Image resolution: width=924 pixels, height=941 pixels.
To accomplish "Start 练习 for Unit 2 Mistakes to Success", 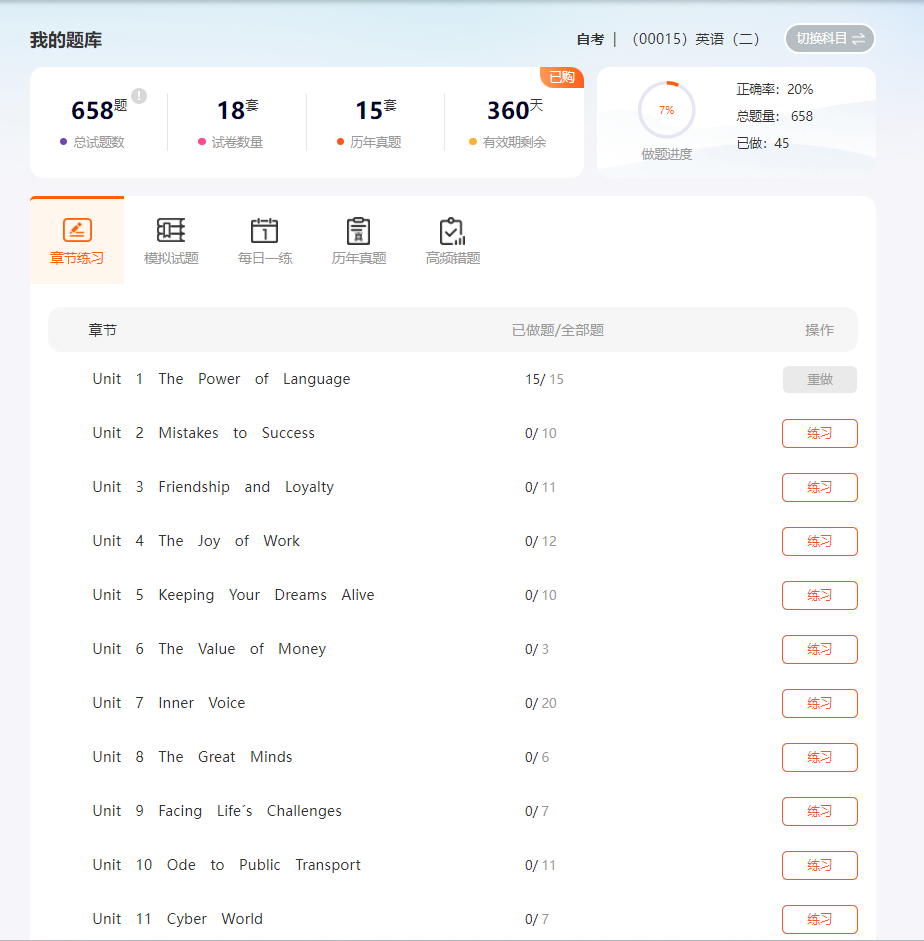I will pos(819,434).
